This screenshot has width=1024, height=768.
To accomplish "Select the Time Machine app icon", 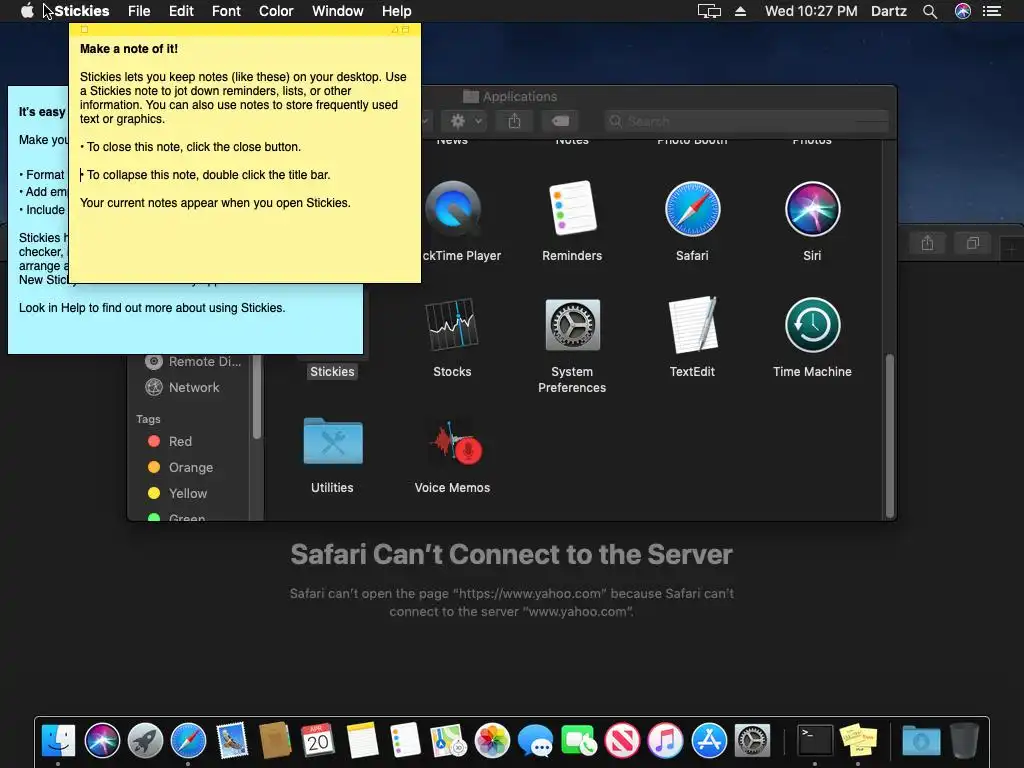I will tap(812, 325).
